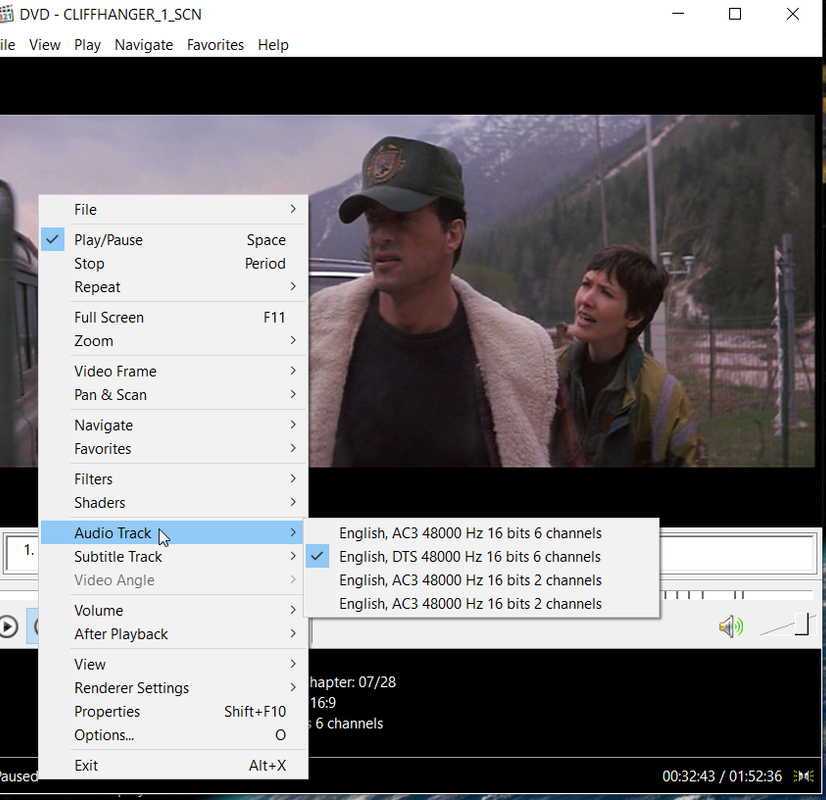Choose Exit from the context menu
826x800 pixels.
point(173,765)
